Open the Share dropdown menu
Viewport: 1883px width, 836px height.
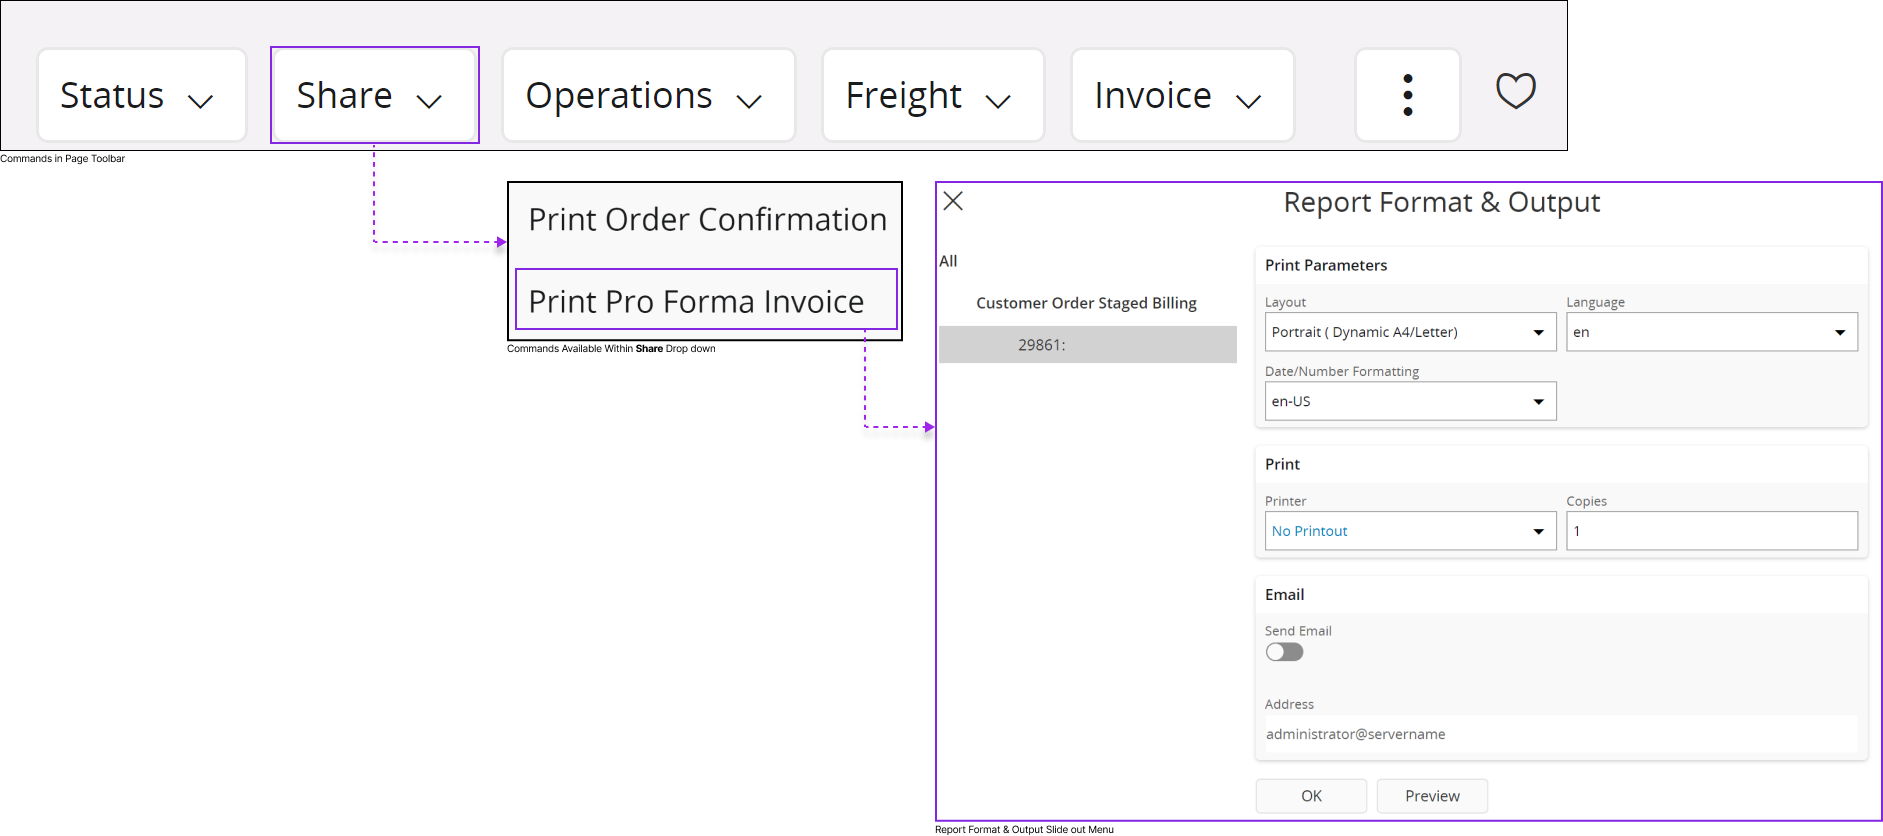(374, 96)
